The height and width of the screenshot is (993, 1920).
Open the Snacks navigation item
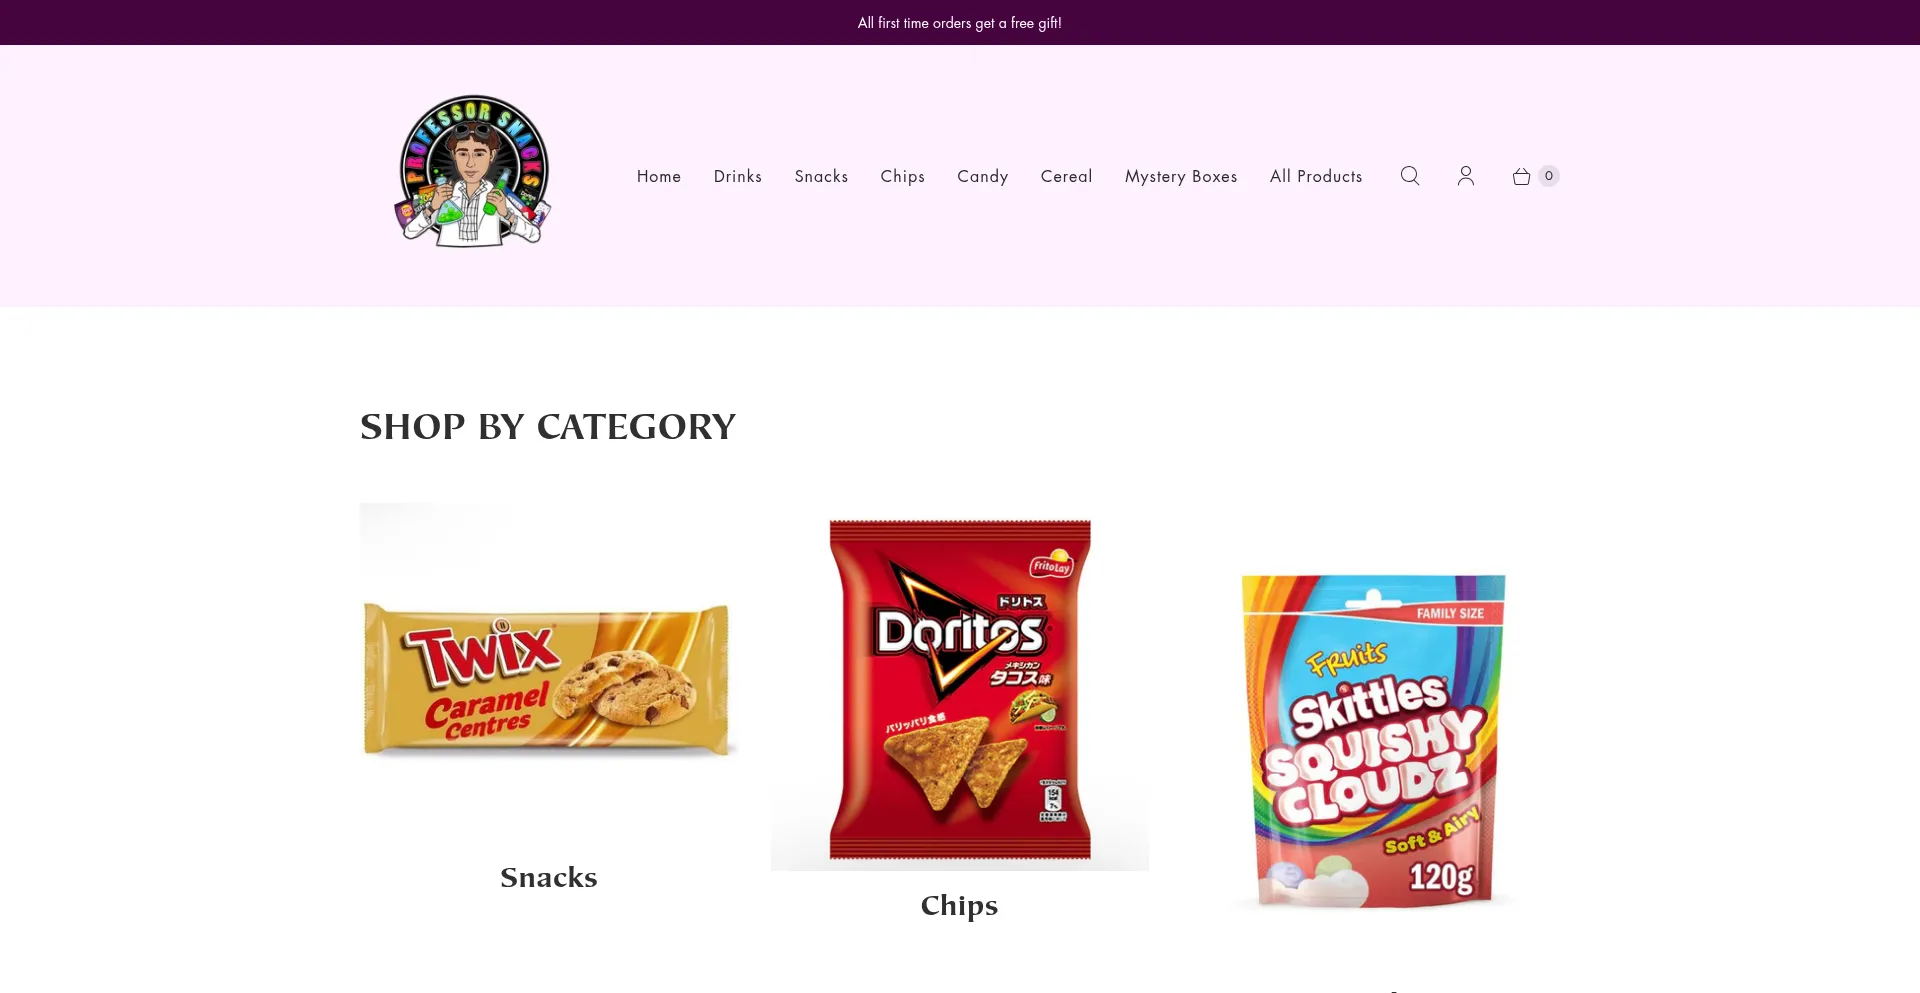tap(821, 176)
